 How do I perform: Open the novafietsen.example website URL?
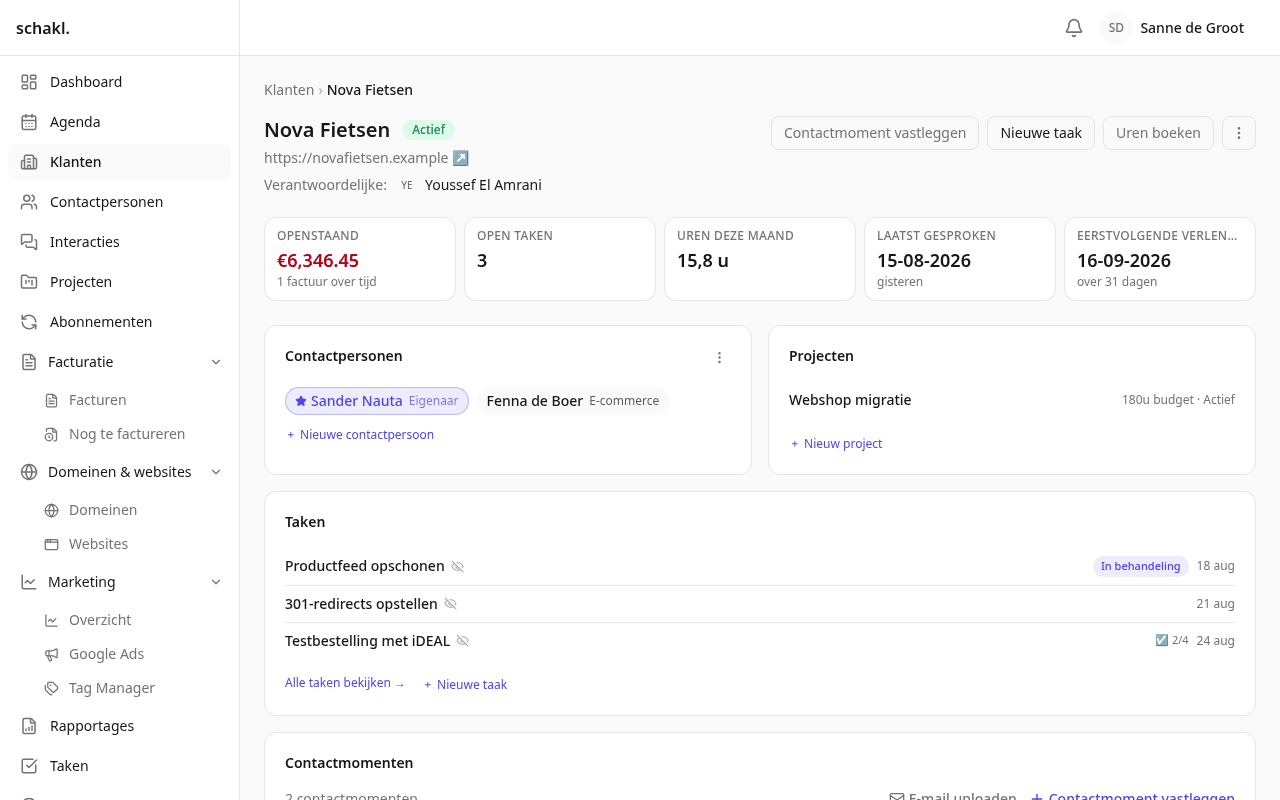(356, 158)
